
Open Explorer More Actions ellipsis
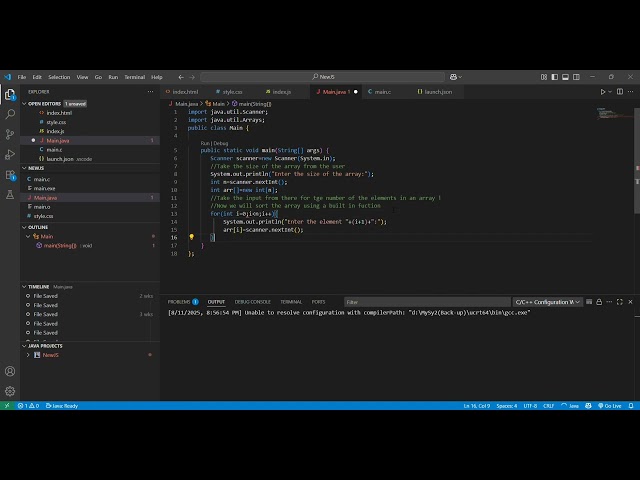[x=150, y=92]
